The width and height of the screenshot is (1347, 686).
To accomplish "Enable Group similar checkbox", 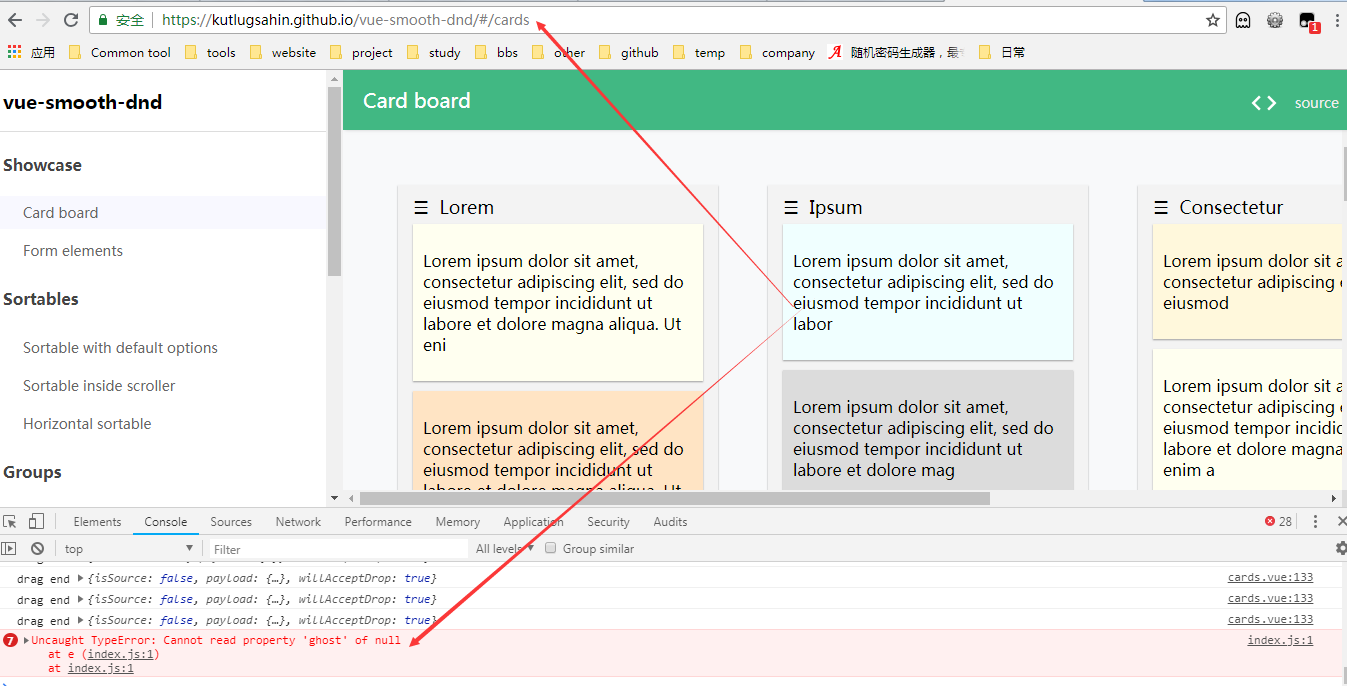I will [x=550, y=548].
